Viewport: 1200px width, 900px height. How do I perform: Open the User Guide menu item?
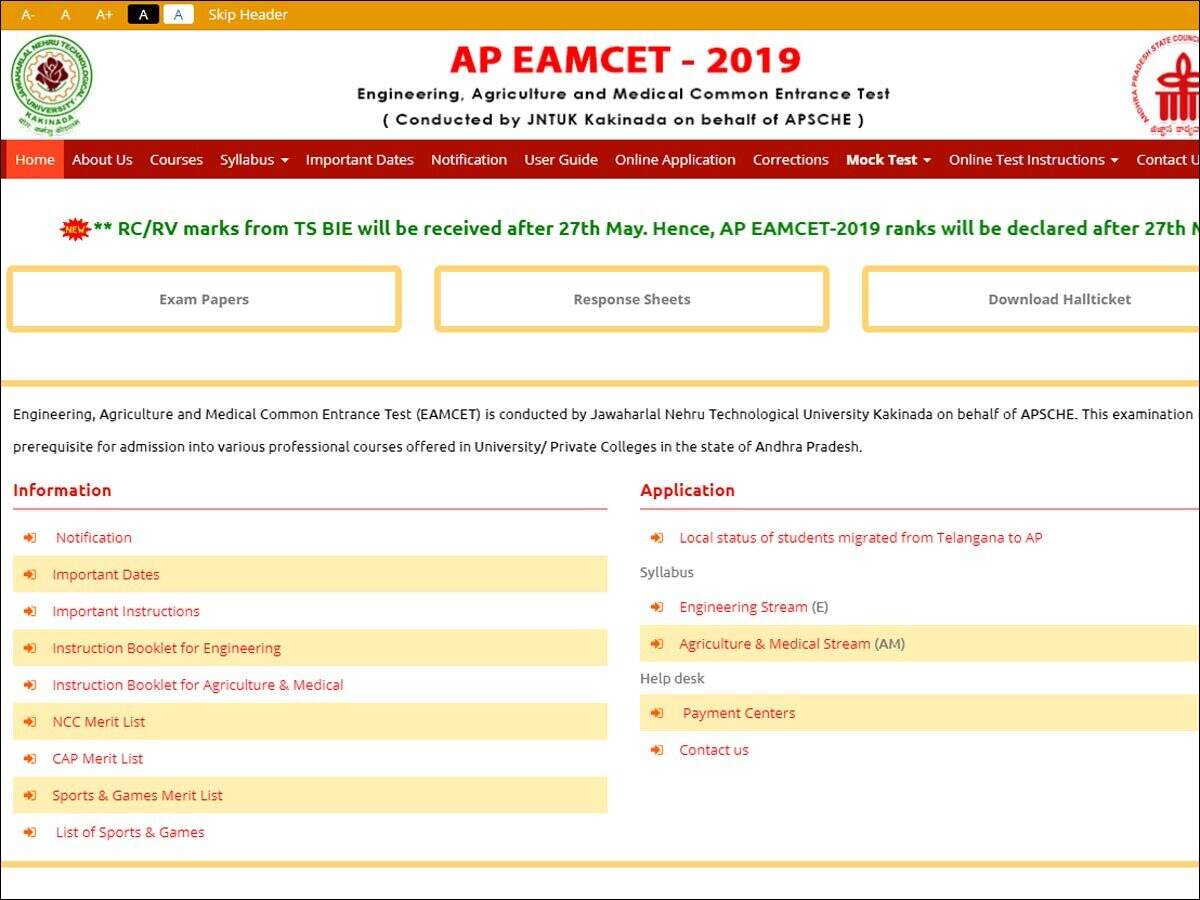pos(561,160)
